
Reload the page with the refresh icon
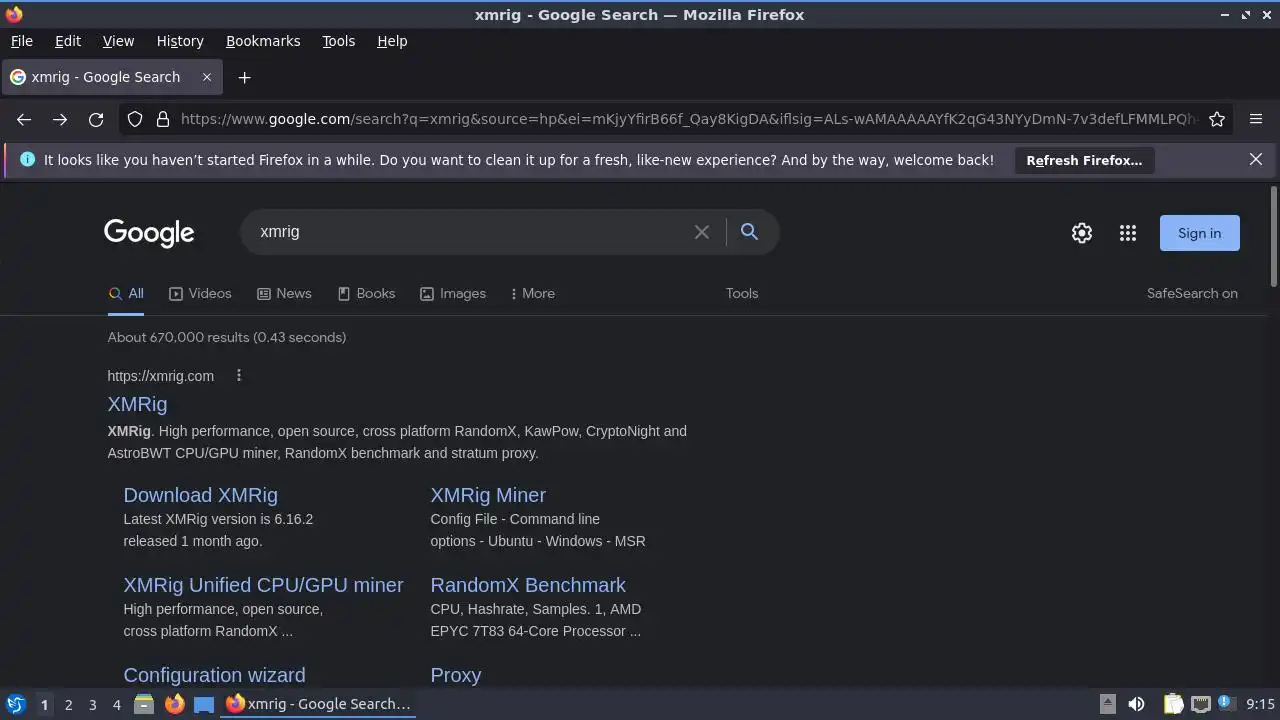[96, 119]
